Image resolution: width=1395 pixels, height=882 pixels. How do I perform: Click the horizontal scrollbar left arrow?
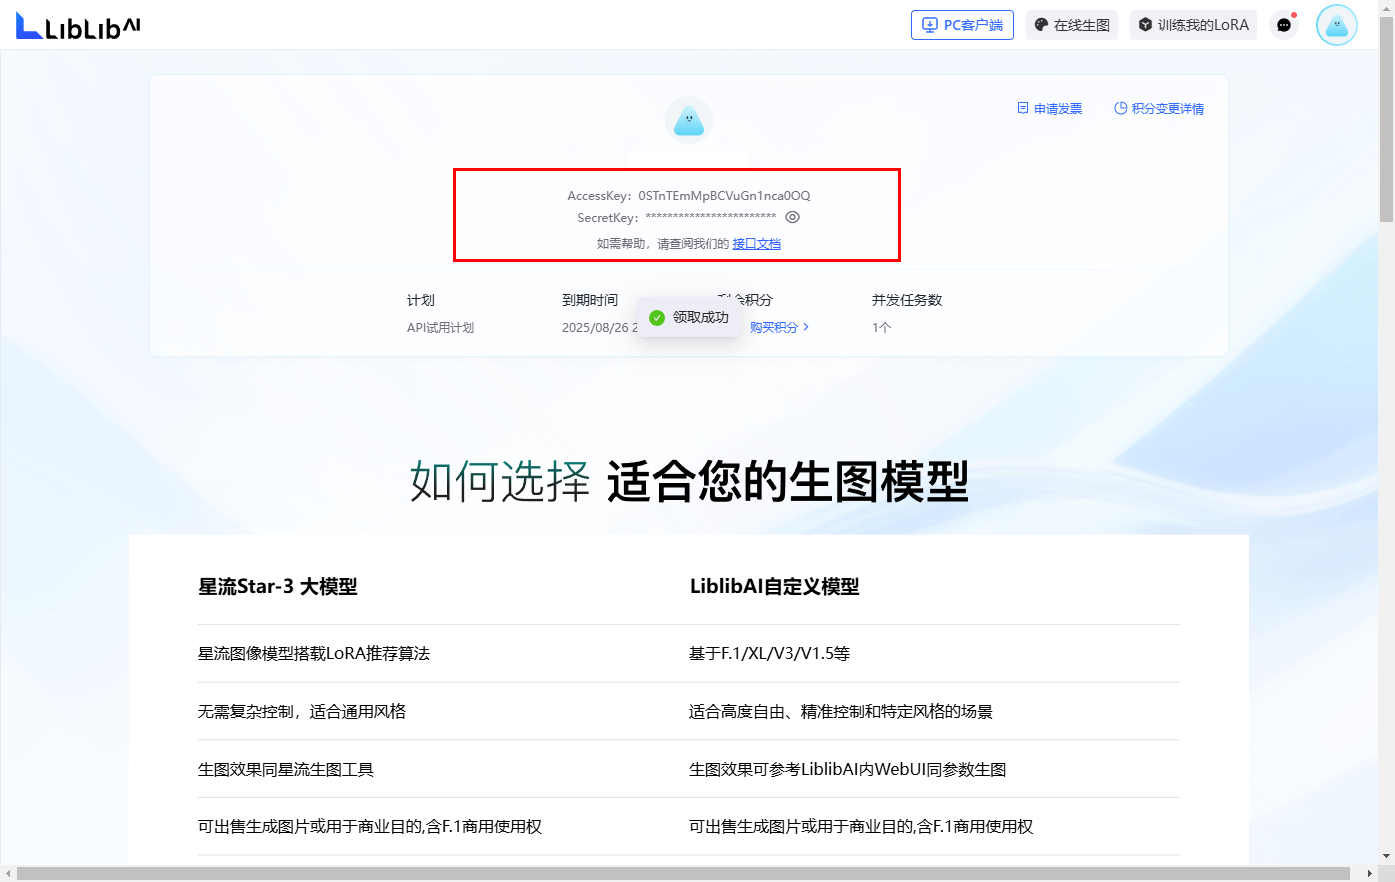[8, 874]
